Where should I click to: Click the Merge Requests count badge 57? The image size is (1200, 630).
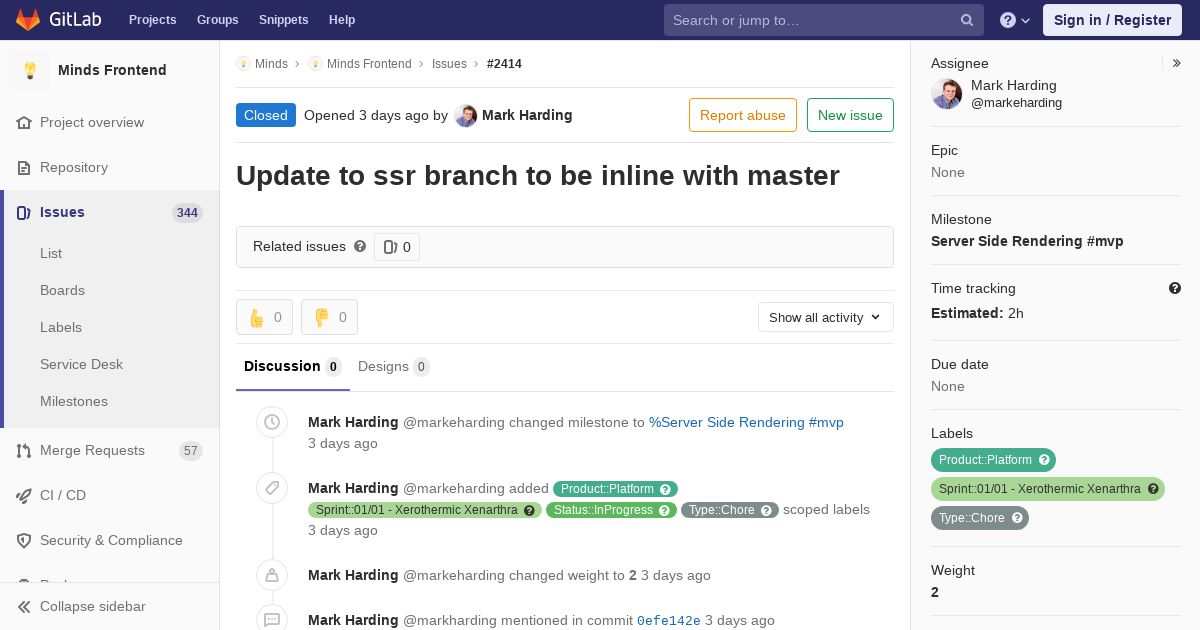click(190, 451)
